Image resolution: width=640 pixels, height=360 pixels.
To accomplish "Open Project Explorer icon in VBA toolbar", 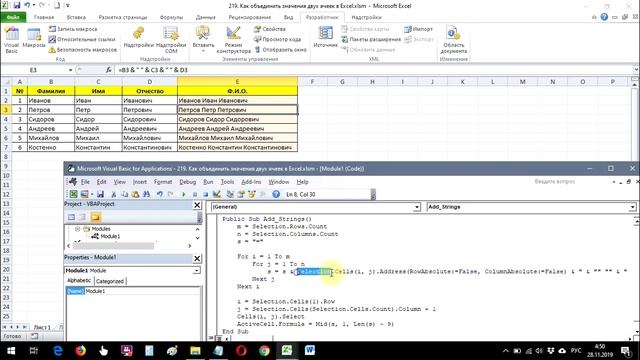I will (x=230, y=194).
